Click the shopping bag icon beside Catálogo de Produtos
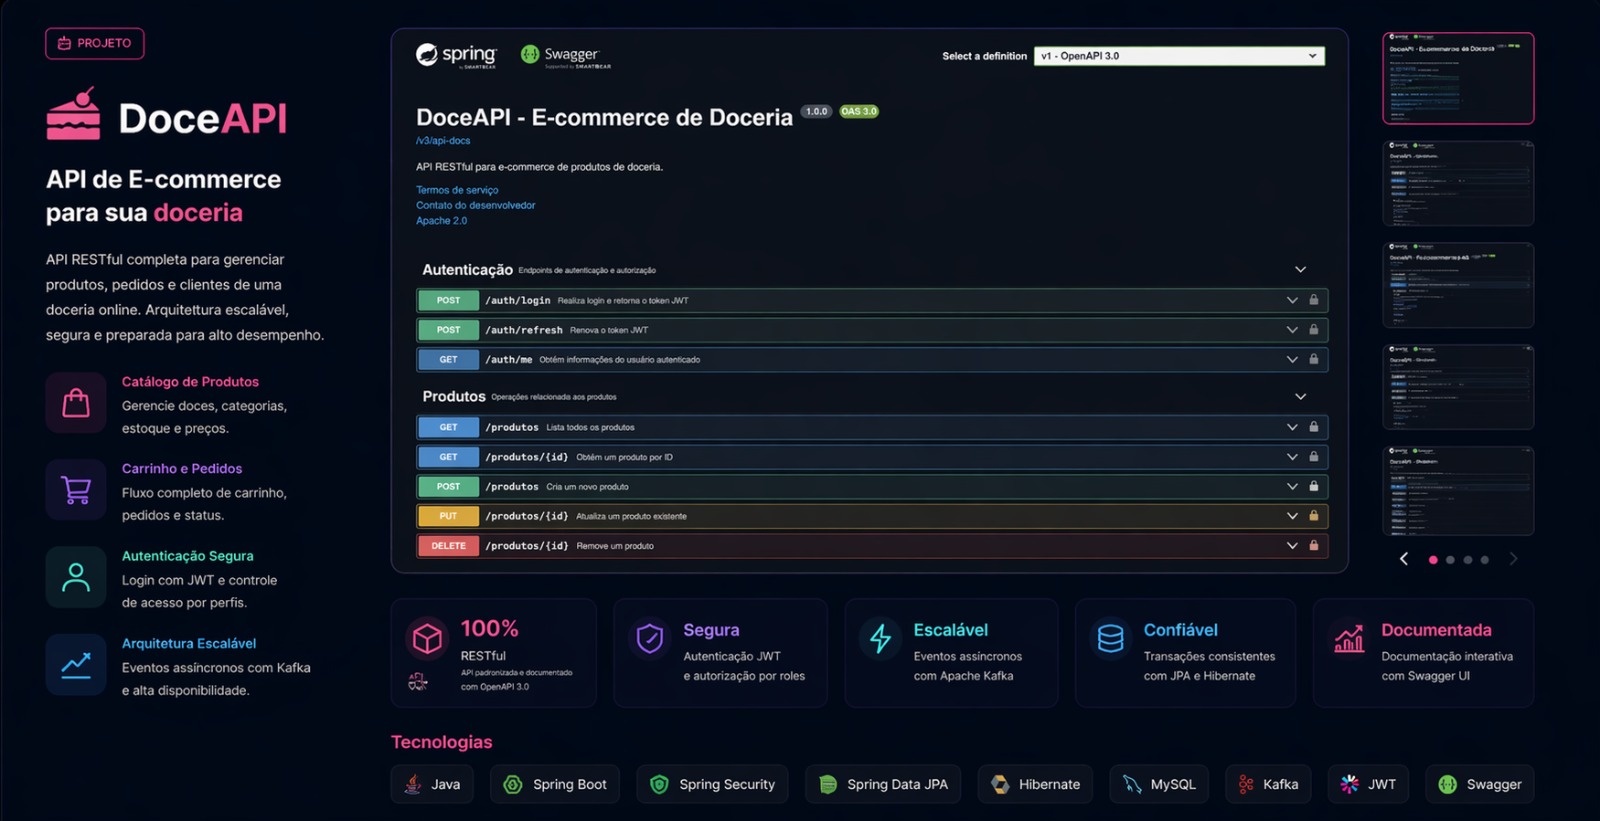 click(x=76, y=403)
